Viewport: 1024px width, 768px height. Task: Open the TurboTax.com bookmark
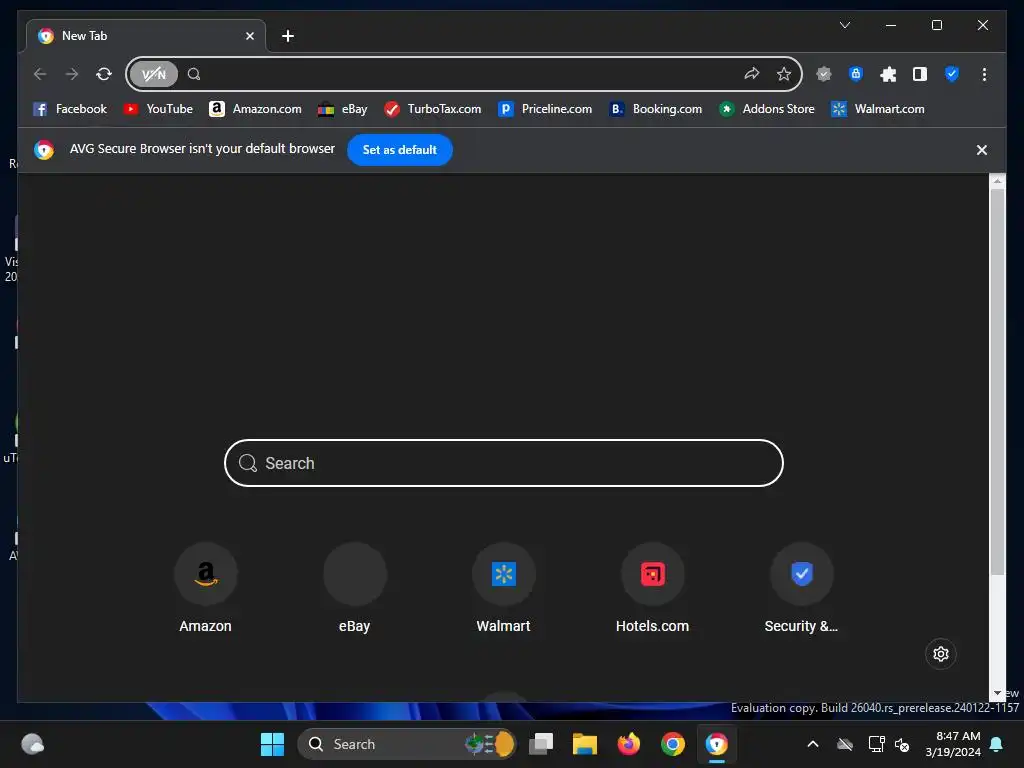point(433,109)
